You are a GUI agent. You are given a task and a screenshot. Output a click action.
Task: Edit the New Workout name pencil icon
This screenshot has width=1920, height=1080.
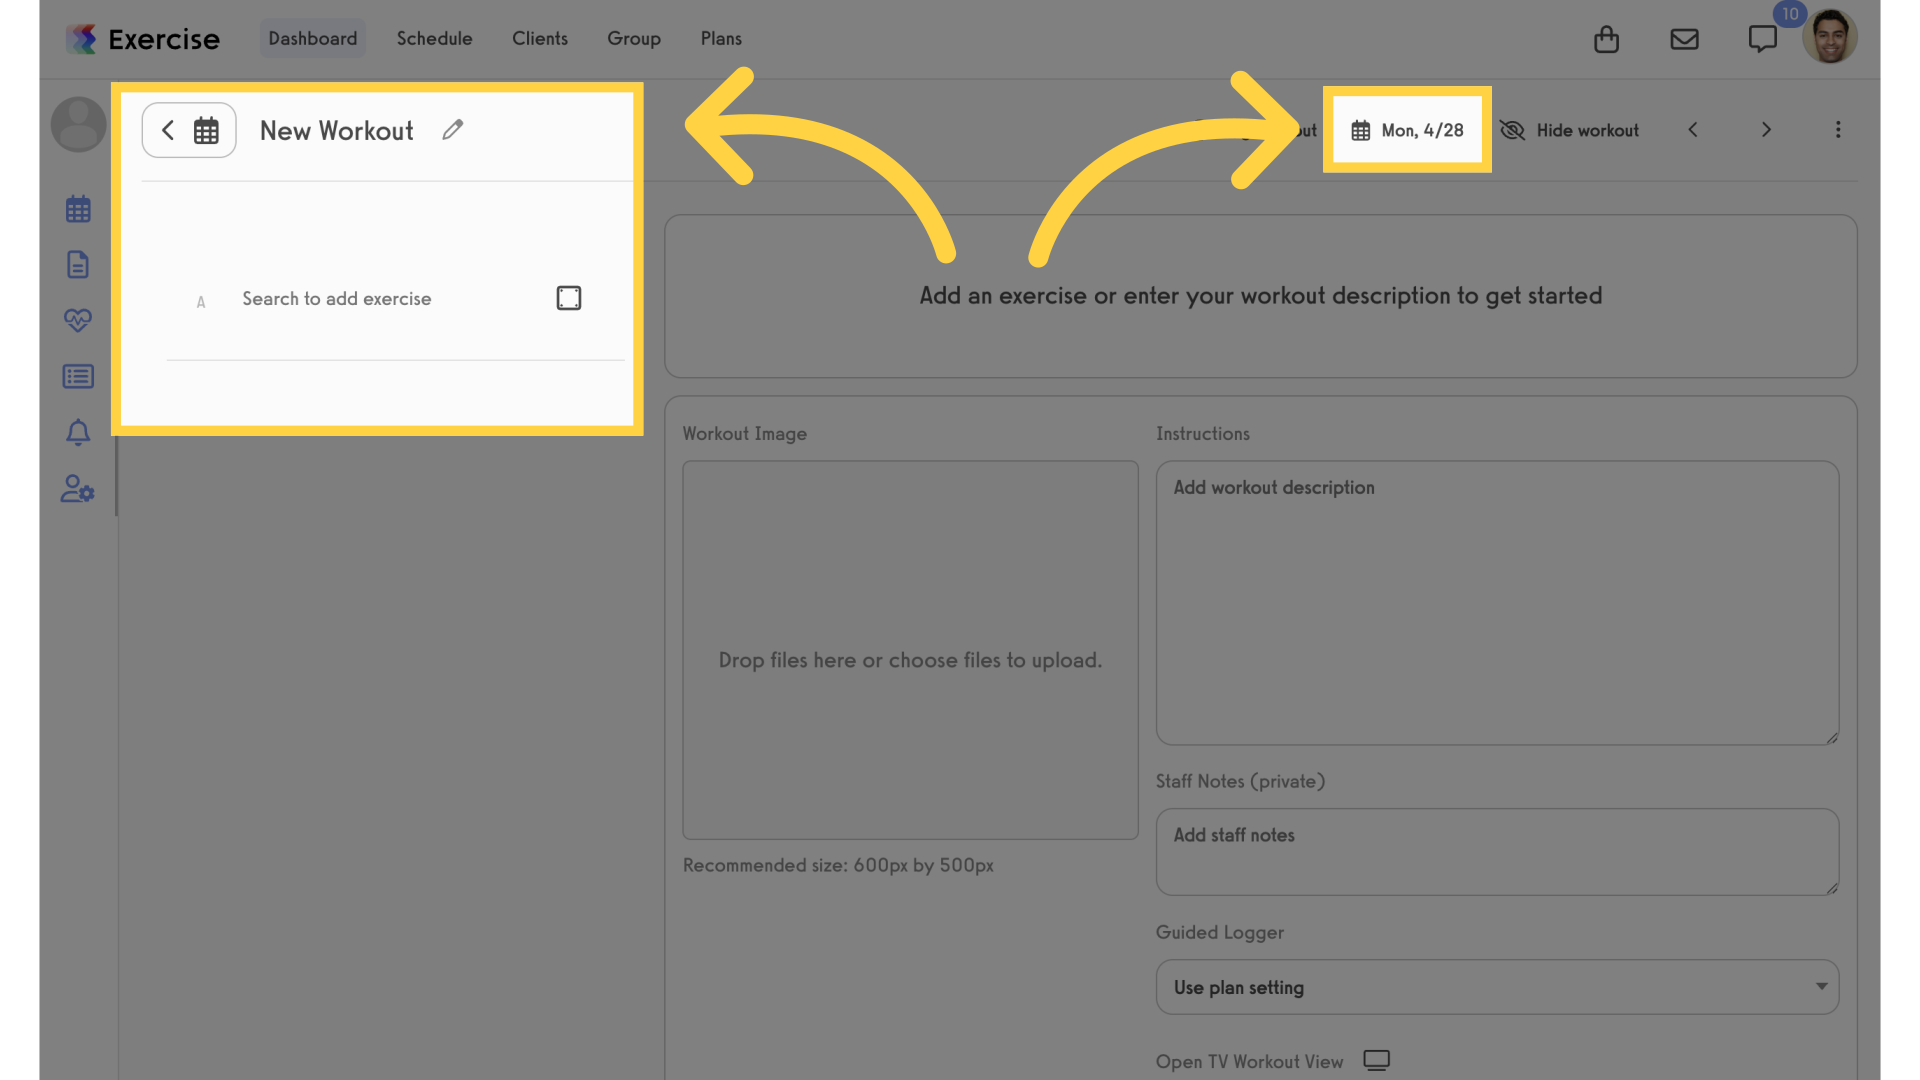[452, 130]
